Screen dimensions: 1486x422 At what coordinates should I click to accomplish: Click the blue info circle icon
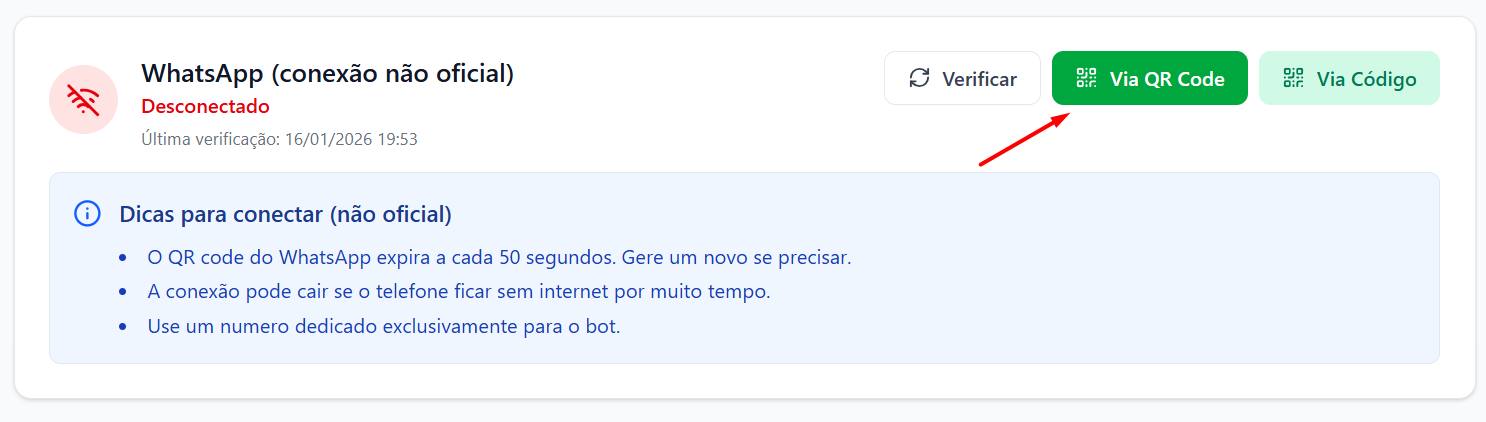tap(88, 214)
